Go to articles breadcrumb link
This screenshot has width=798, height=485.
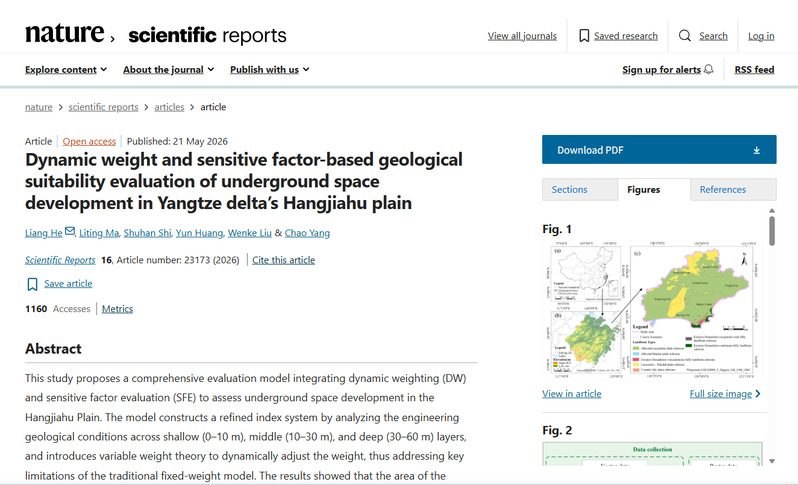169,107
